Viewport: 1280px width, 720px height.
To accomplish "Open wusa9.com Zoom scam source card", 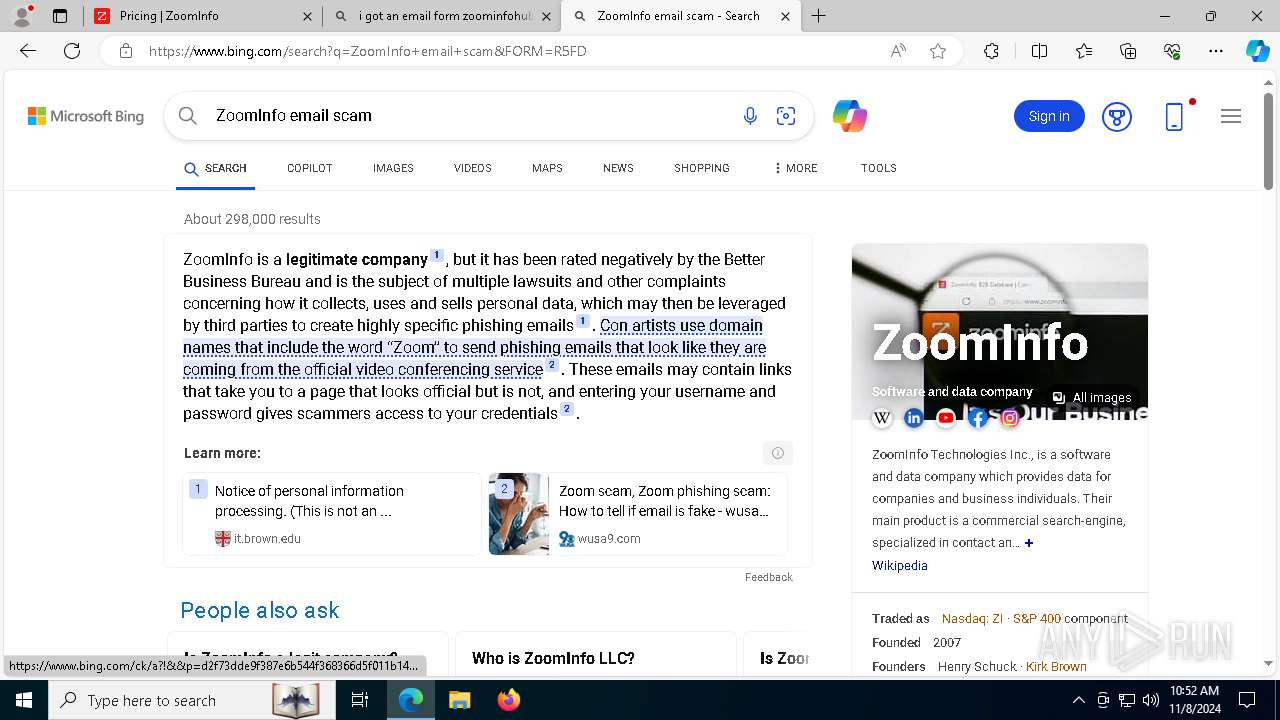I will [638, 514].
